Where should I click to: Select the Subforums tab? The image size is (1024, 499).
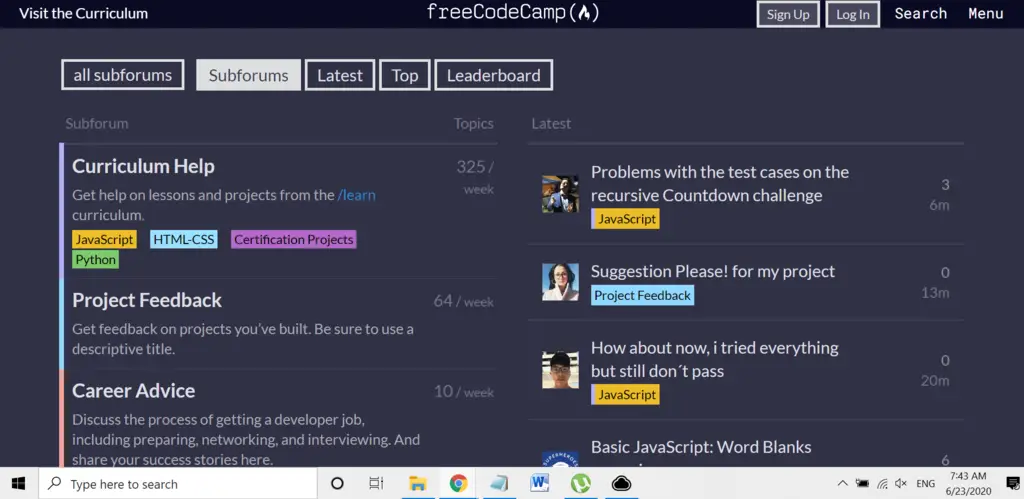(x=248, y=75)
